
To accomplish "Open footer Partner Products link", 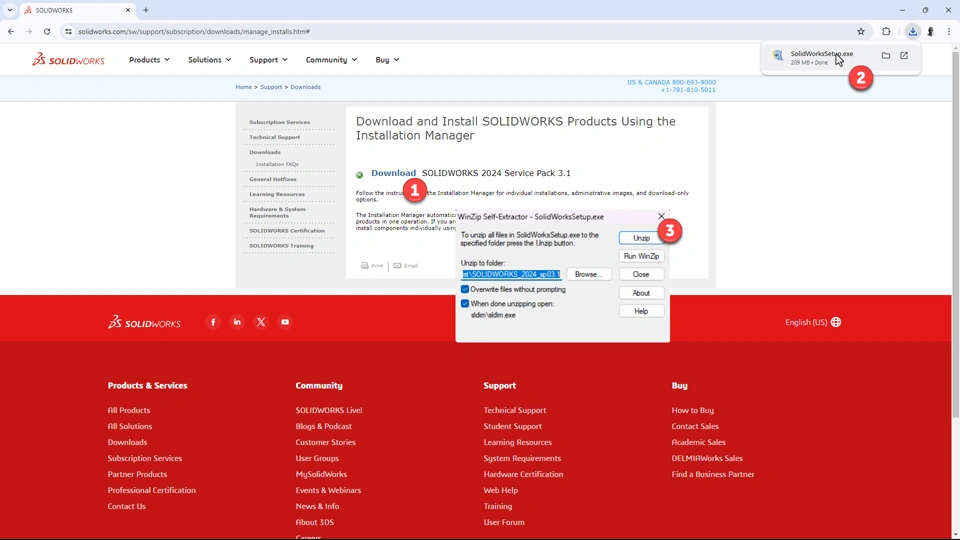I will click(137, 474).
